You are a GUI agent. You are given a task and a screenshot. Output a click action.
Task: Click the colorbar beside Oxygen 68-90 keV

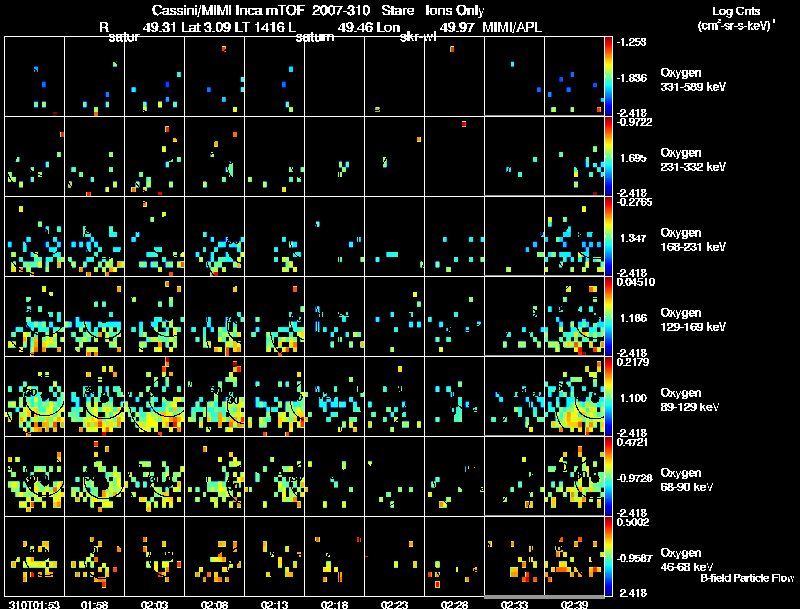608,476
